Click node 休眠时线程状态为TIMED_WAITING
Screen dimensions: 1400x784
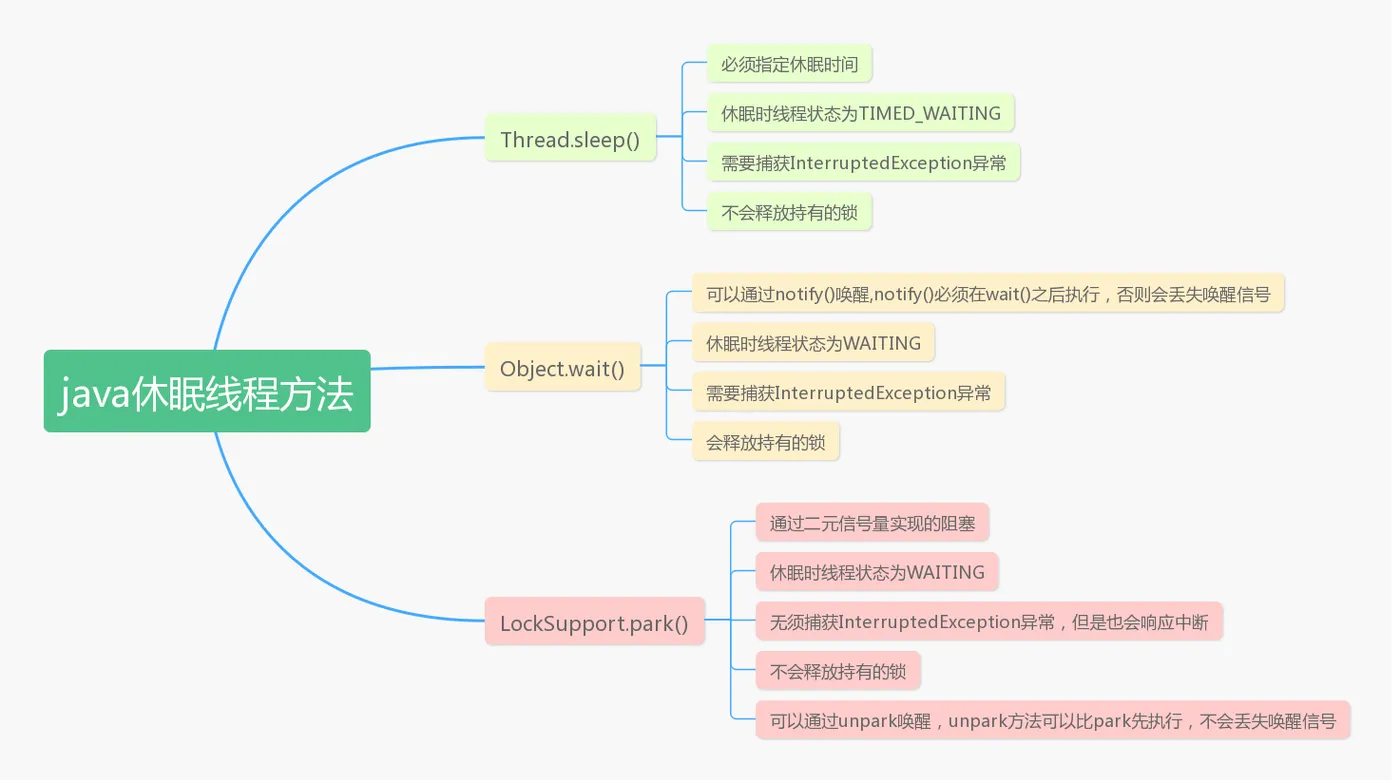pos(861,113)
